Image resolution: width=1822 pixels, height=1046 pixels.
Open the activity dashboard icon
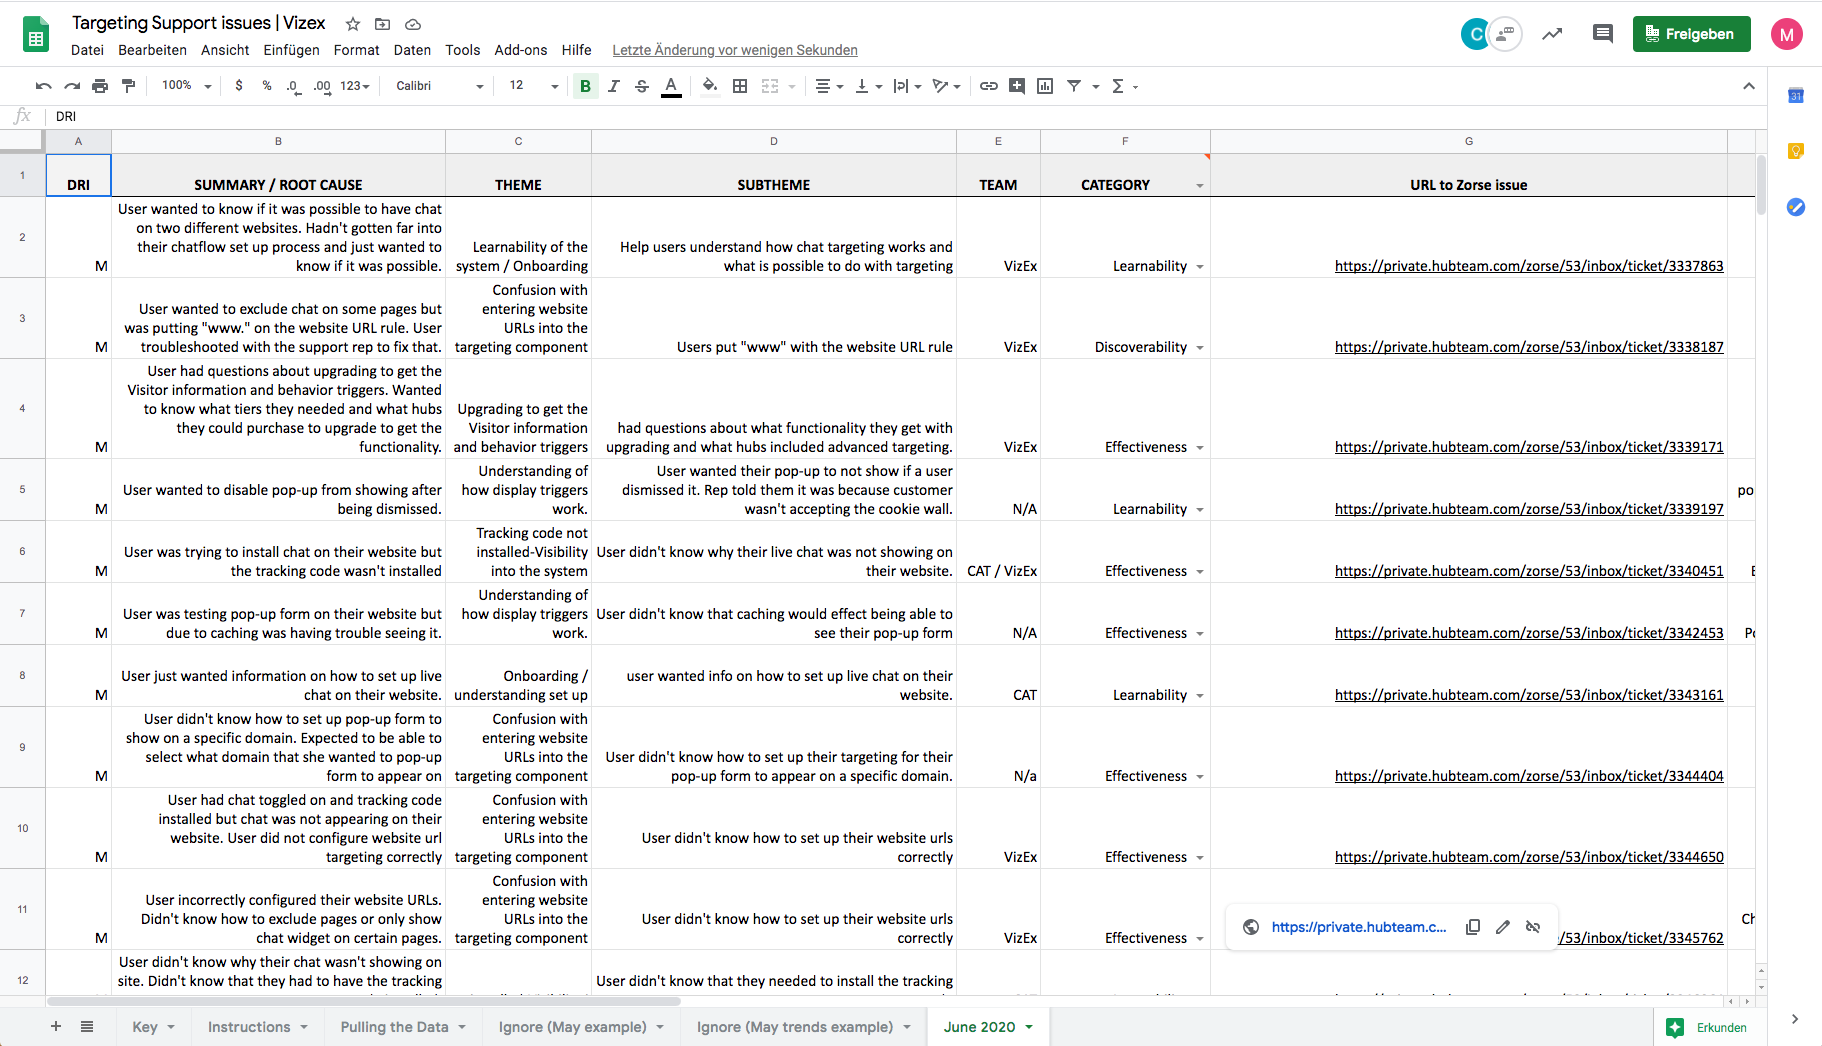[x=1552, y=34]
